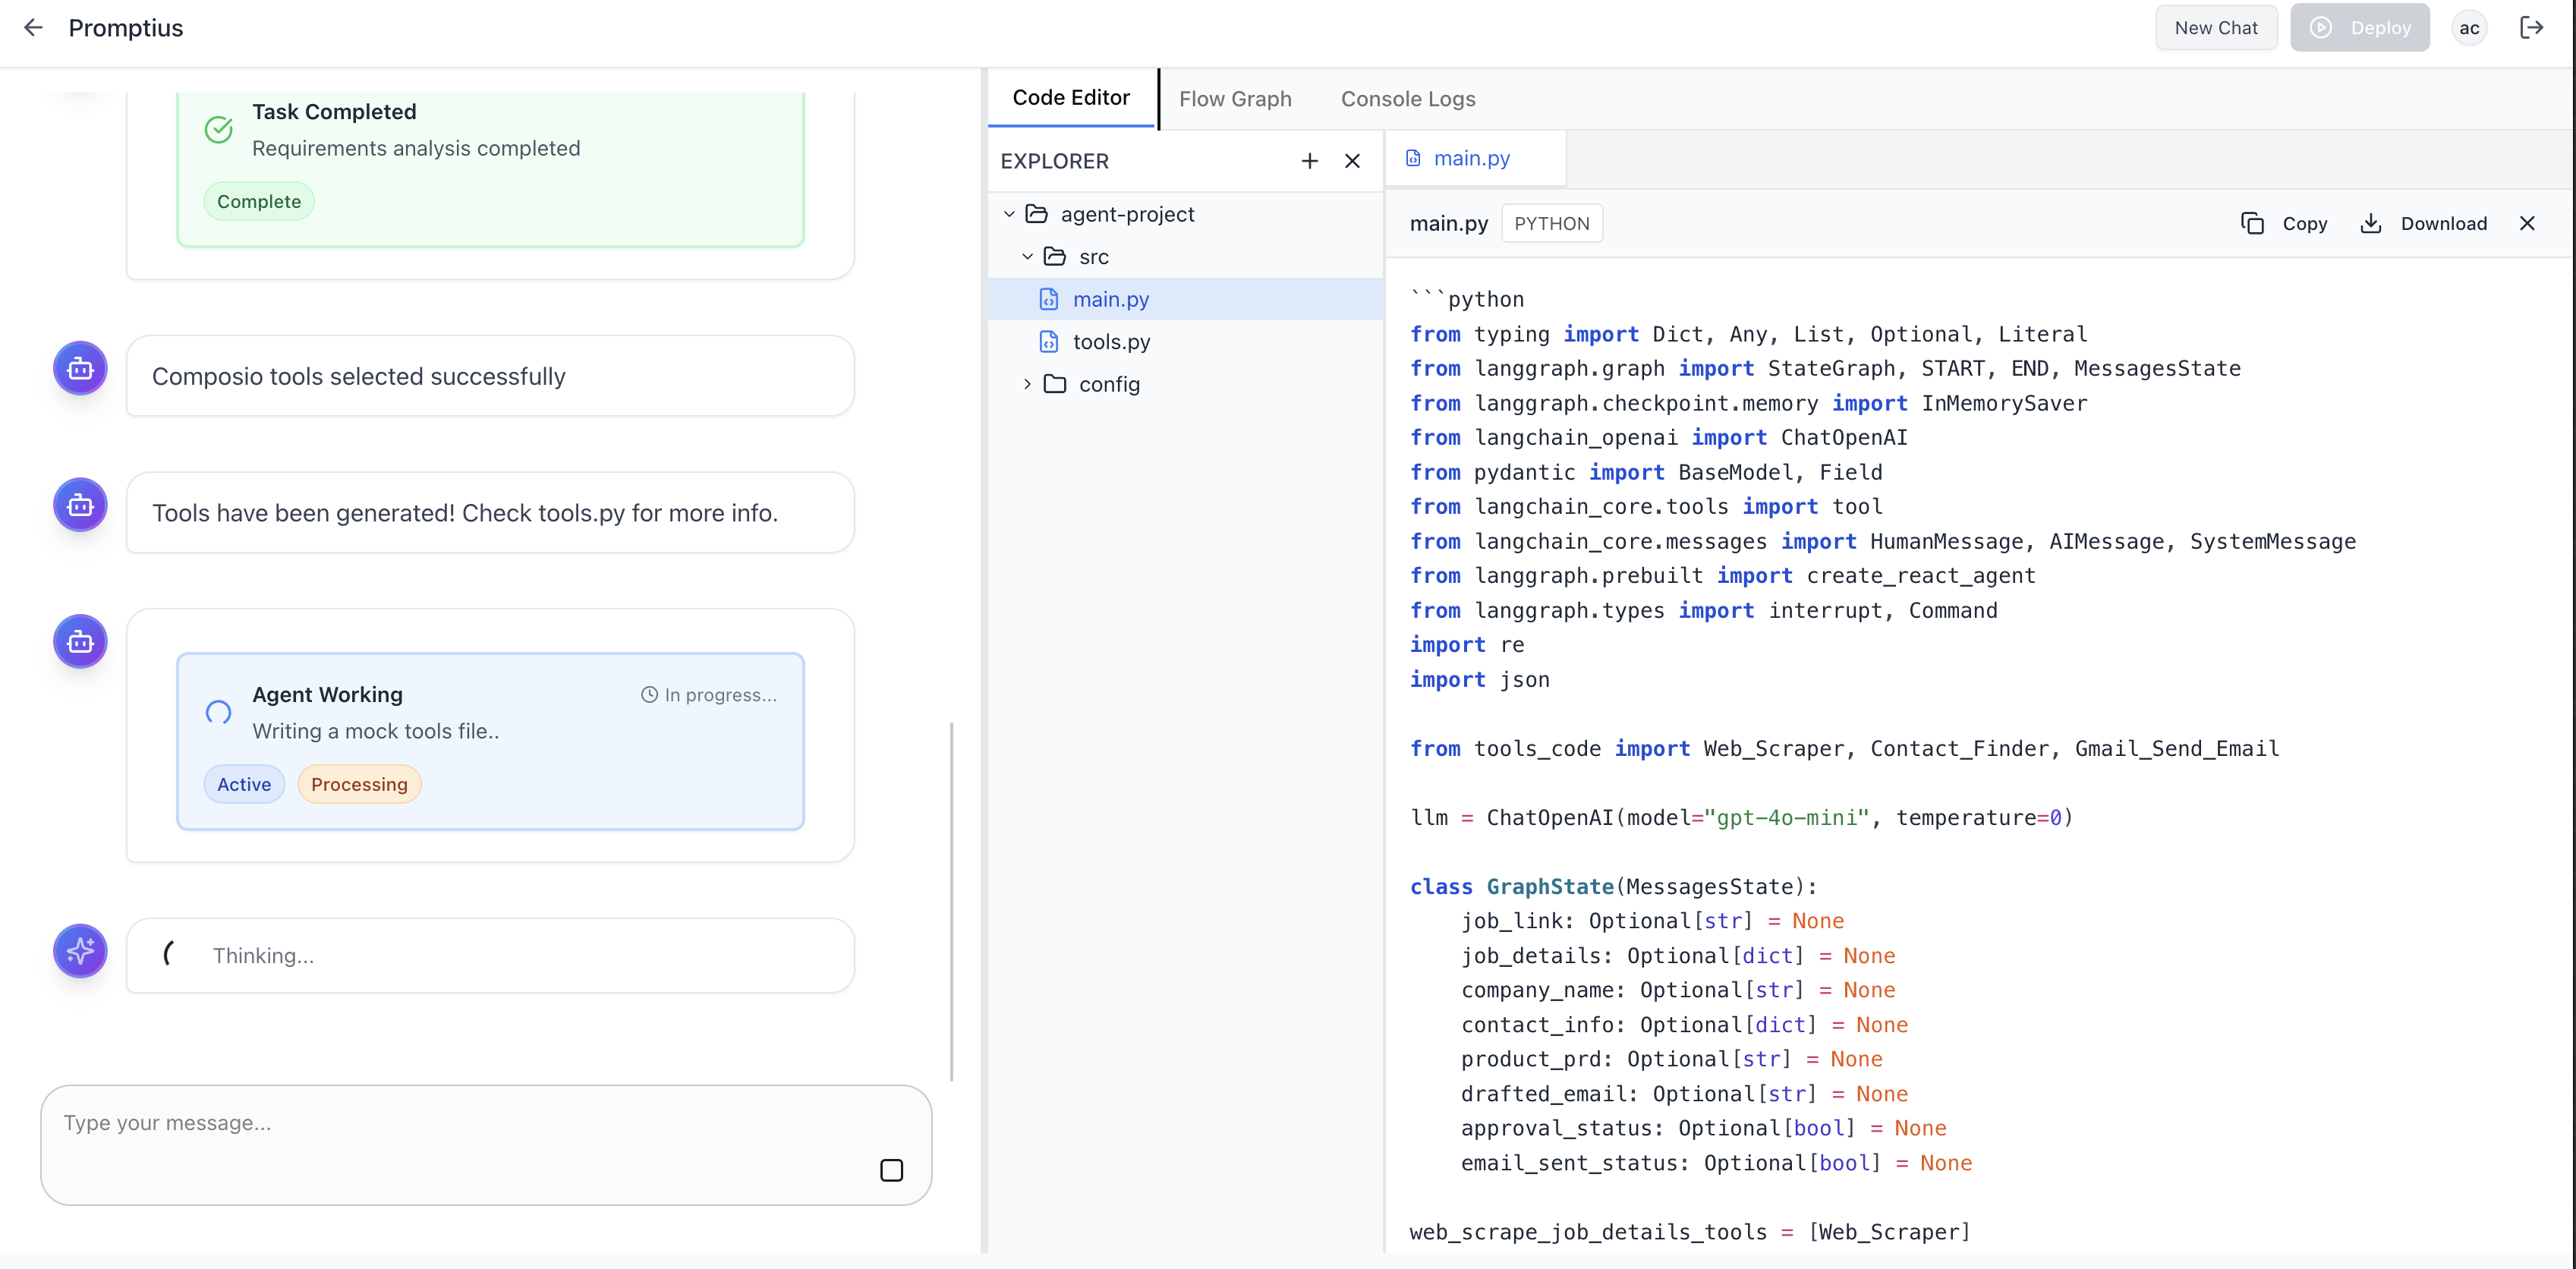Collapse the agent-project folder
The image size is (2576, 1269).
pos(1009,214)
